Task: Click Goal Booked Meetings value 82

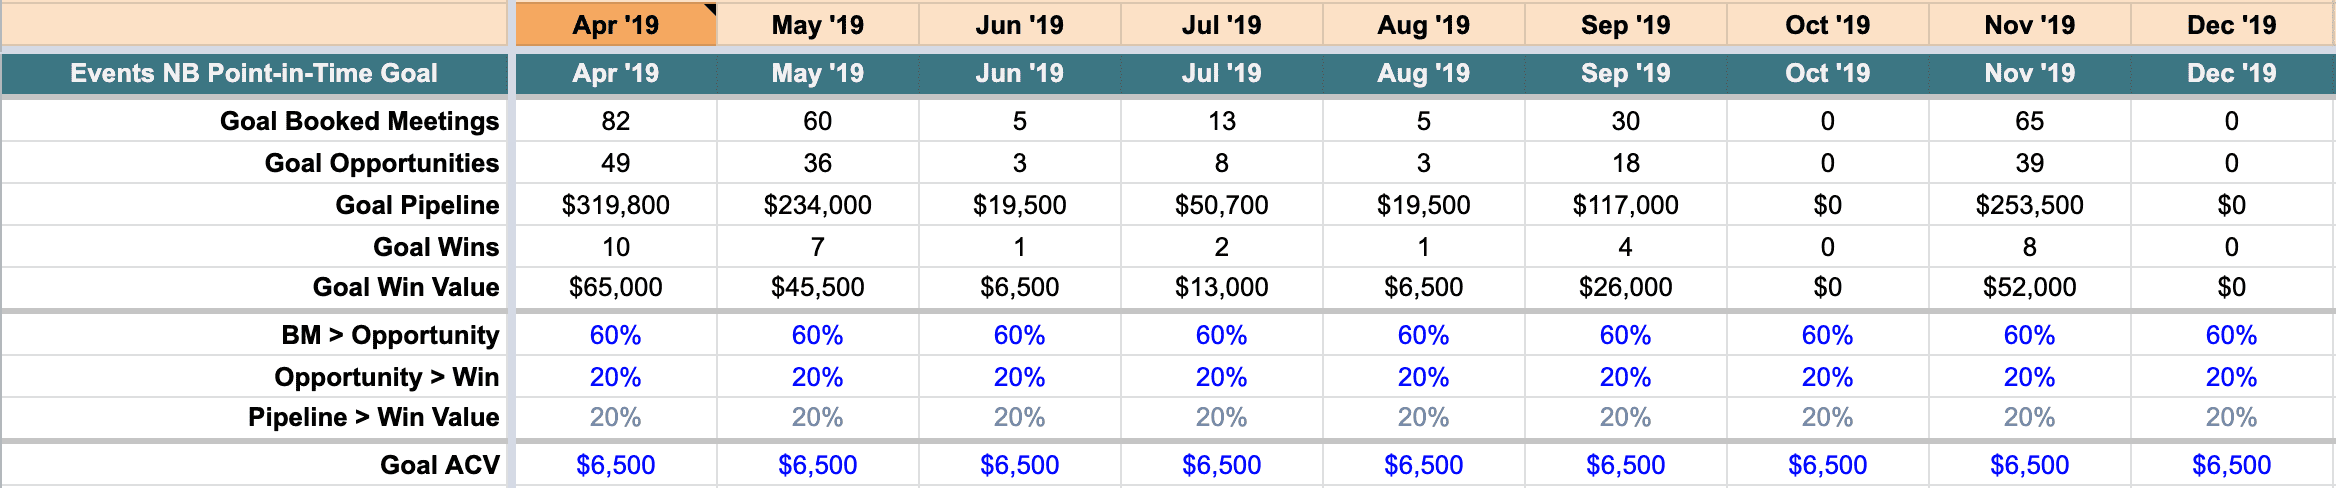Action: (615, 121)
